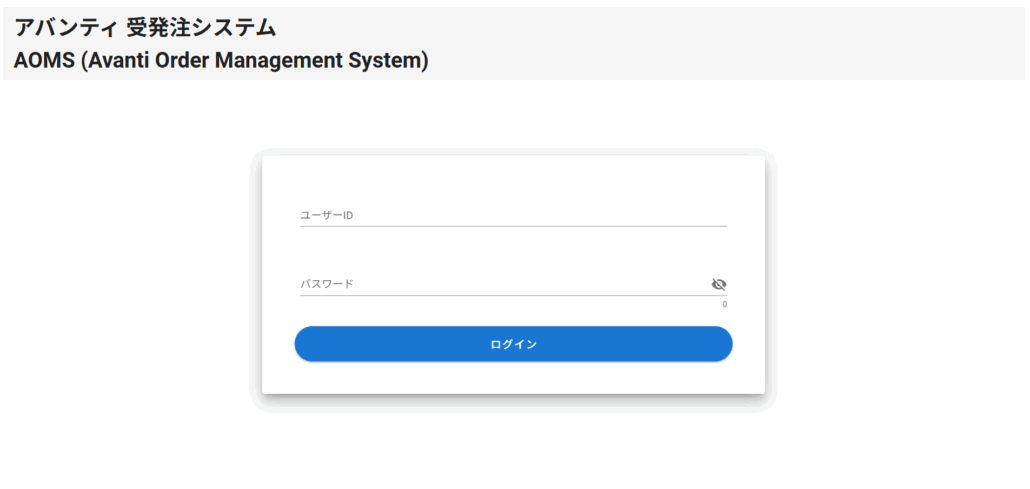Image resolution: width=1030 pixels, height=489 pixels.
Task: Select the パスワード placeholder label
Action: tap(327, 284)
